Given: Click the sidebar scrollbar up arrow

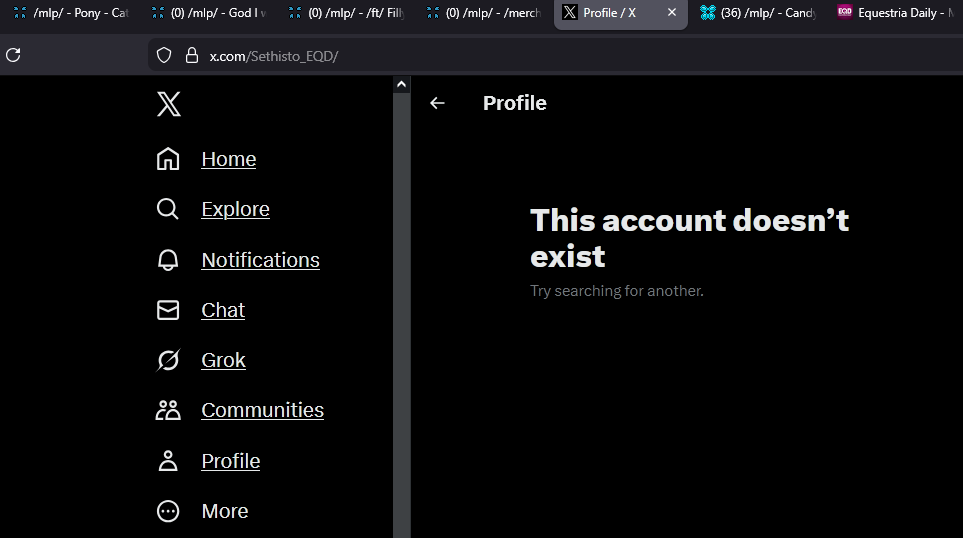Looking at the screenshot, I should point(402,85).
